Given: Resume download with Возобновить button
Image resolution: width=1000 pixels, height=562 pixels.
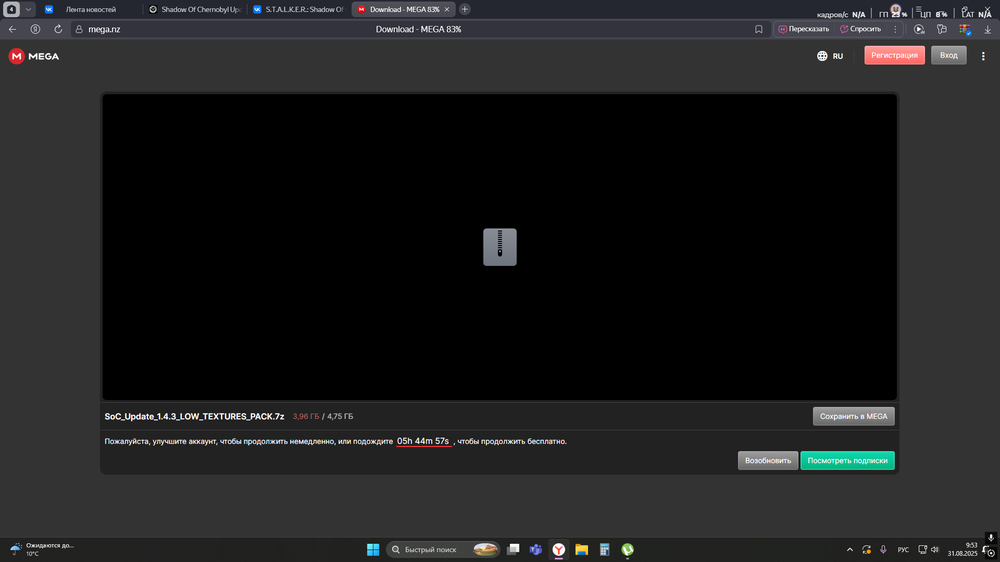Looking at the screenshot, I should coord(767,461).
